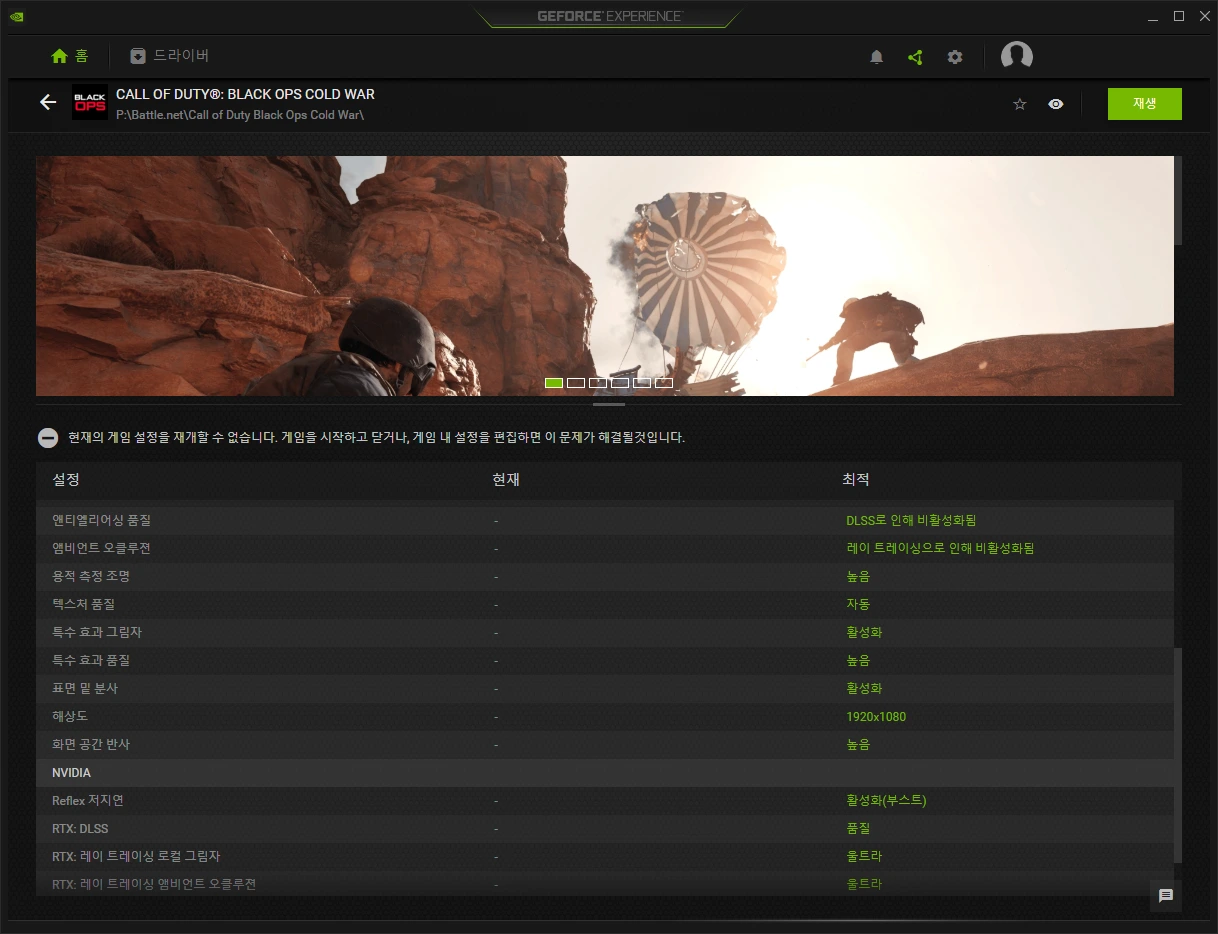Select the sixth screenshot carousel indicator
The height and width of the screenshot is (934, 1218).
tap(664, 383)
